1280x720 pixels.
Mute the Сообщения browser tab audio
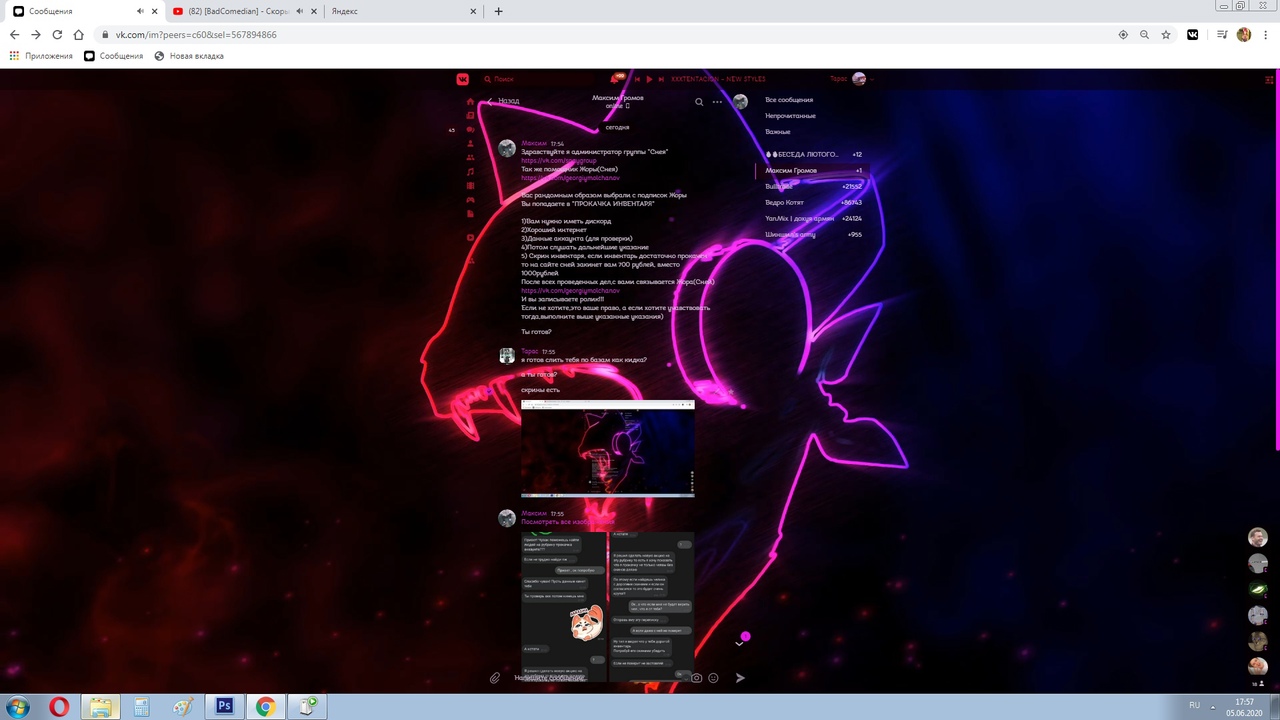[140, 12]
